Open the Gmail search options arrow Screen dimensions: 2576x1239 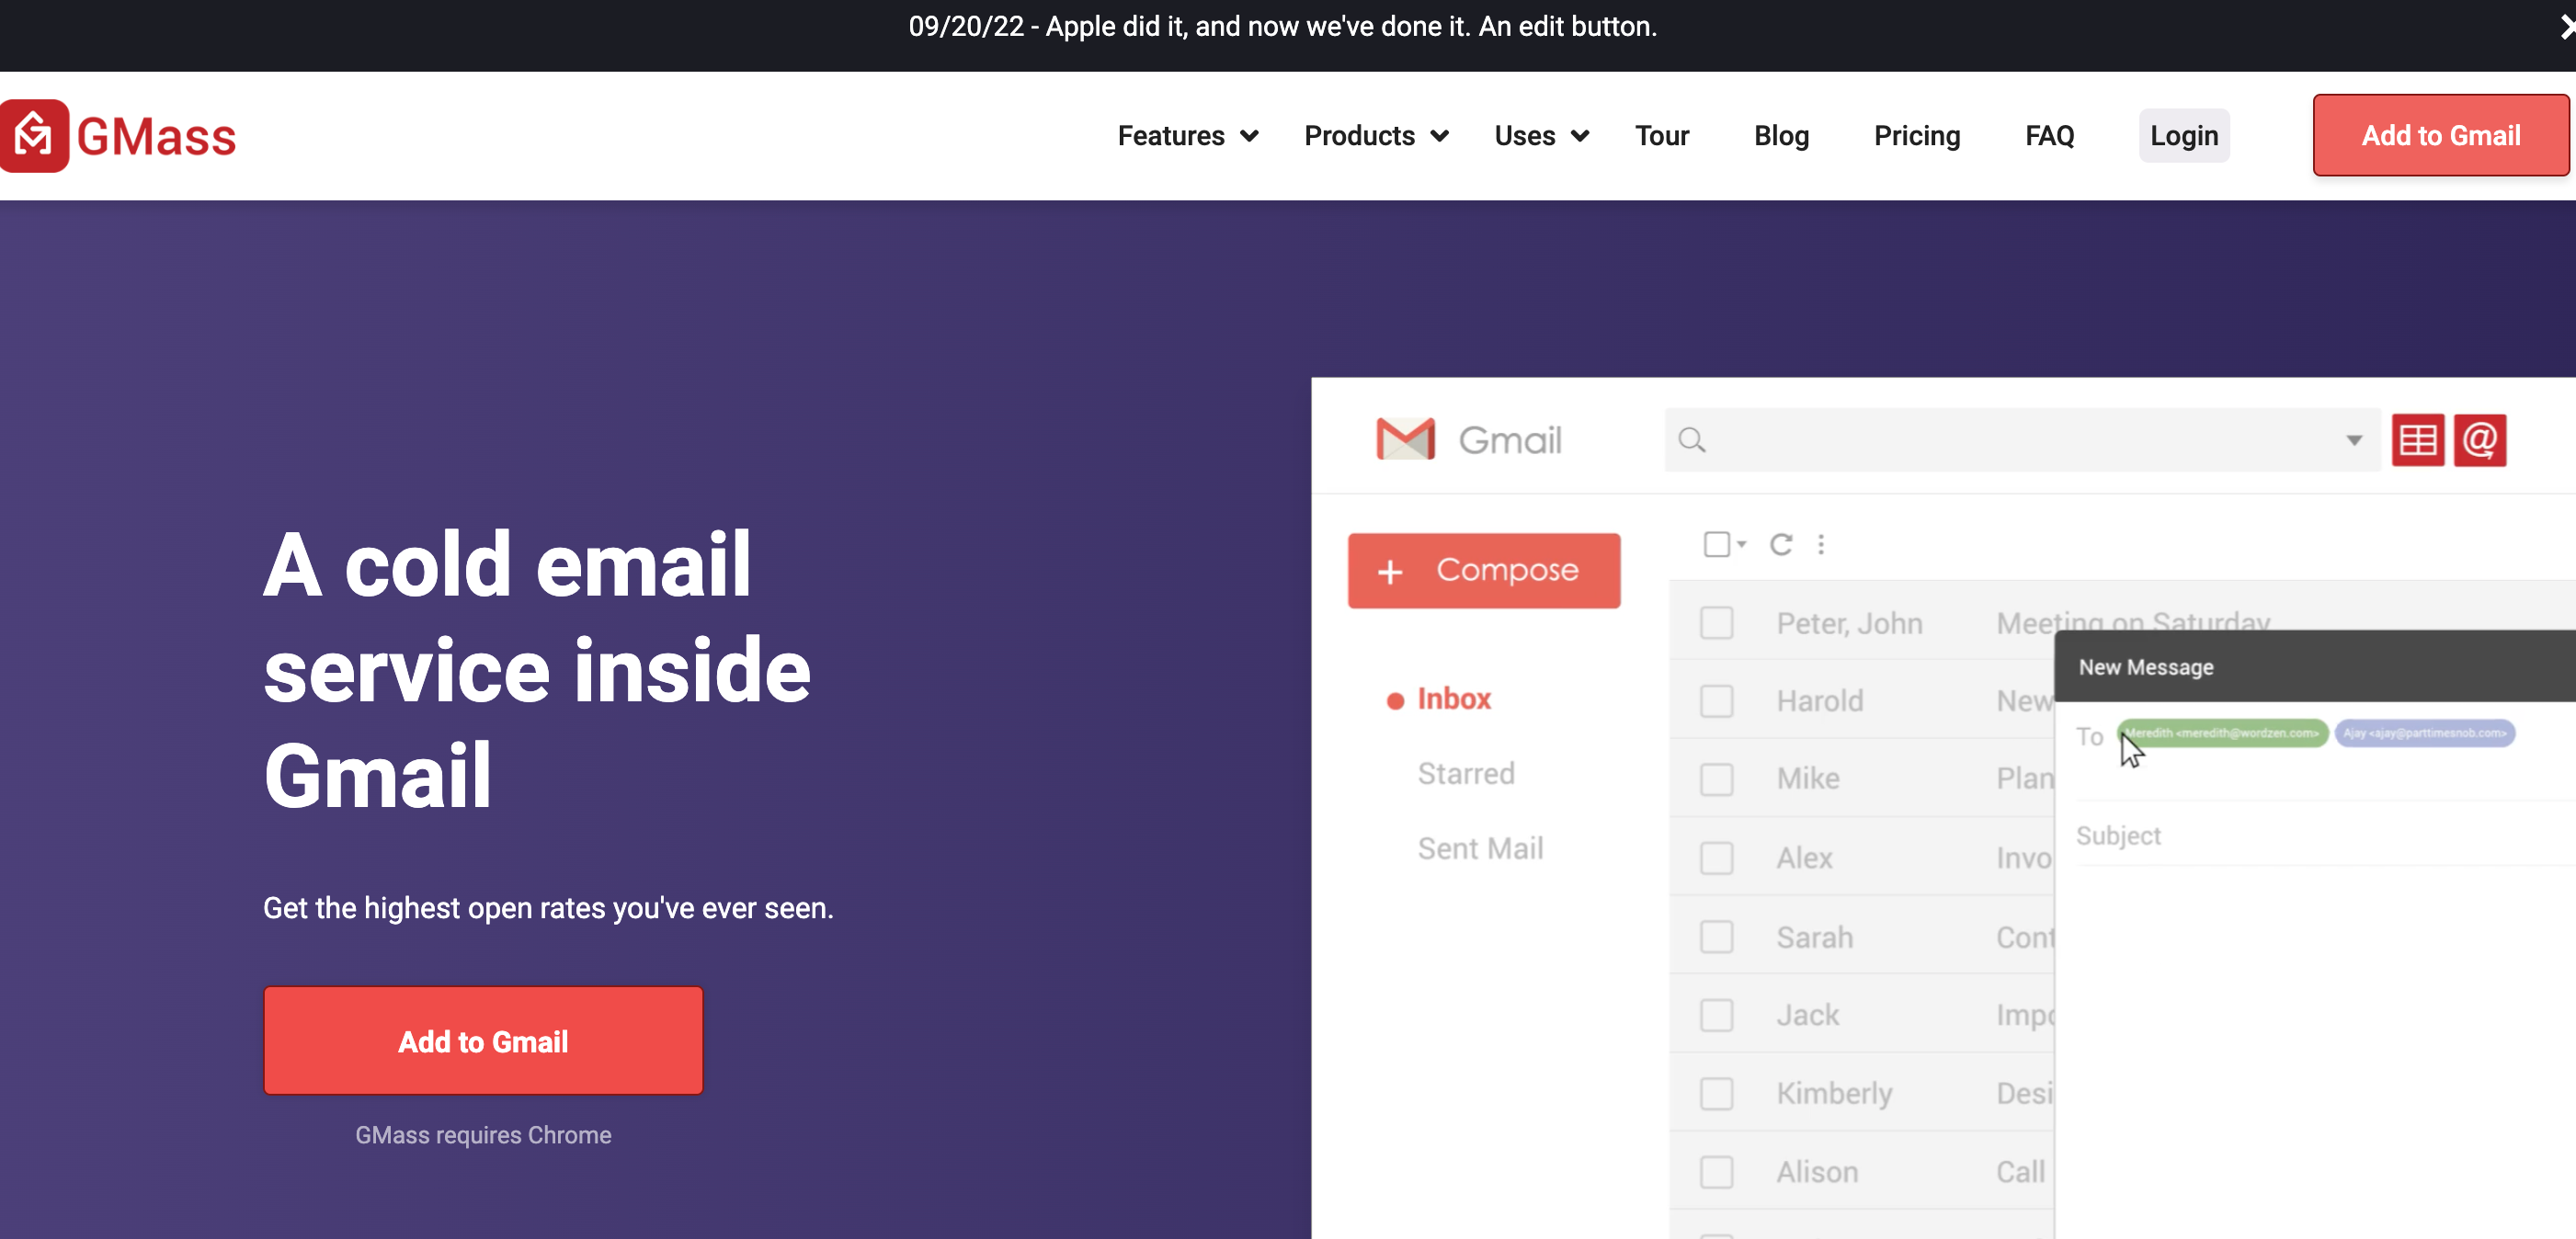click(2354, 440)
